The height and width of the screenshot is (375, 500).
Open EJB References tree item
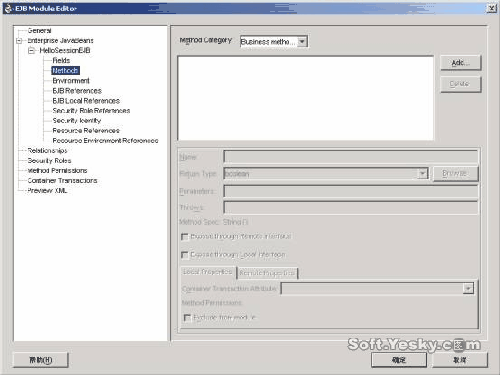pyautogui.click(x=77, y=91)
